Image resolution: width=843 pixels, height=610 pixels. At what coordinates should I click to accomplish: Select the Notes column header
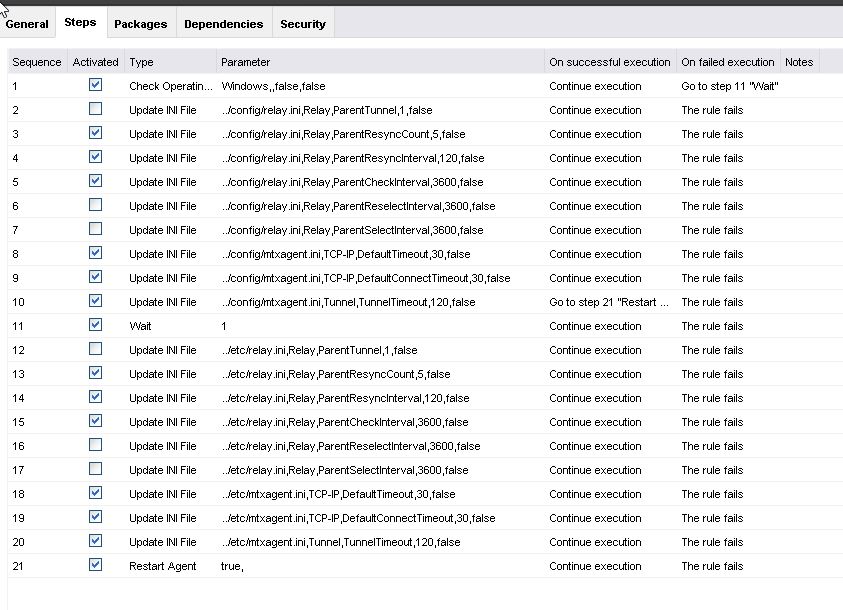pos(799,62)
